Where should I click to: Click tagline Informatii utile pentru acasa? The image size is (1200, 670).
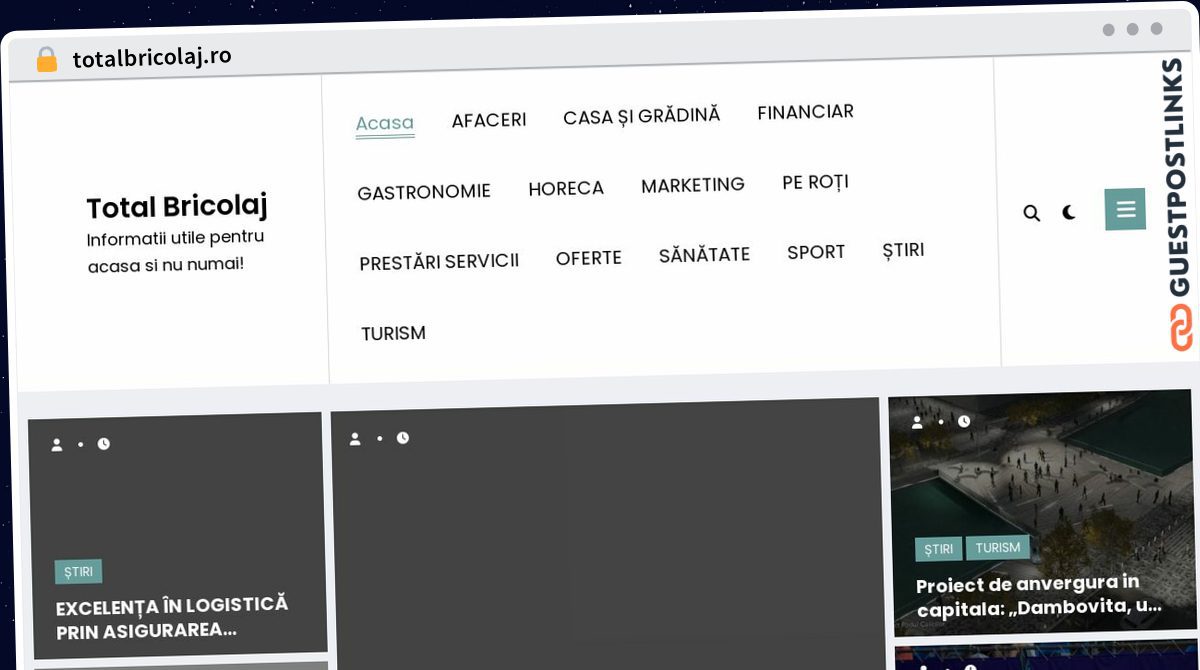(x=175, y=252)
